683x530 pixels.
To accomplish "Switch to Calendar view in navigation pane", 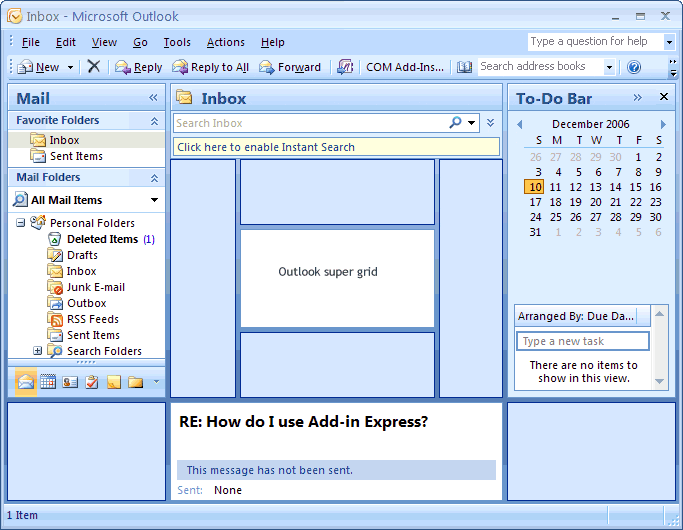I will (x=48, y=382).
